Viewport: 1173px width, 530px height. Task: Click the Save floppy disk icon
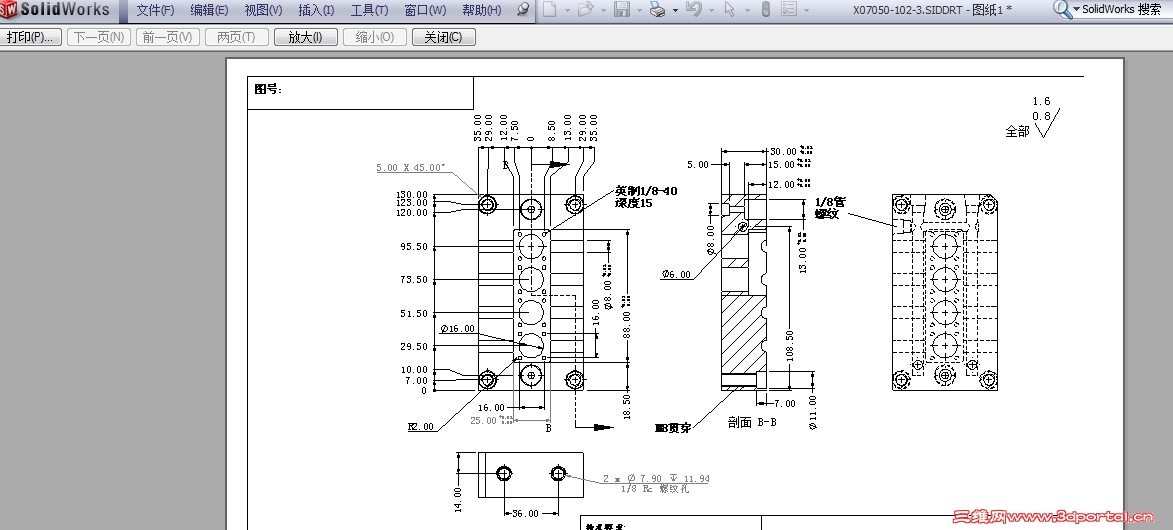click(622, 10)
